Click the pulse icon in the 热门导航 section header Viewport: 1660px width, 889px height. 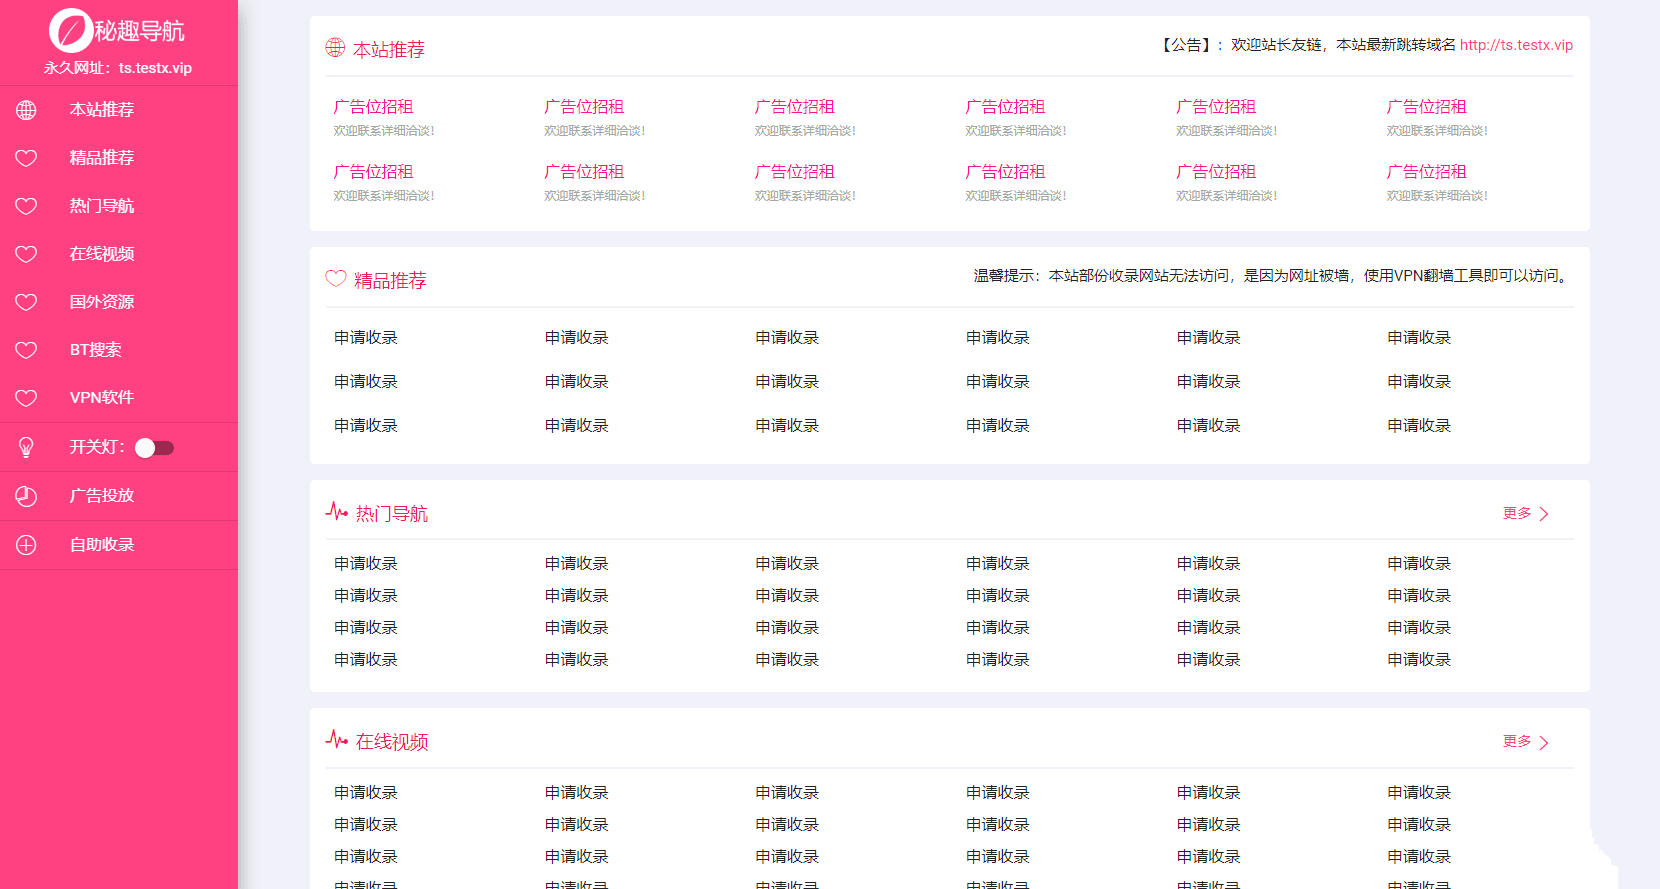click(337, 512)
